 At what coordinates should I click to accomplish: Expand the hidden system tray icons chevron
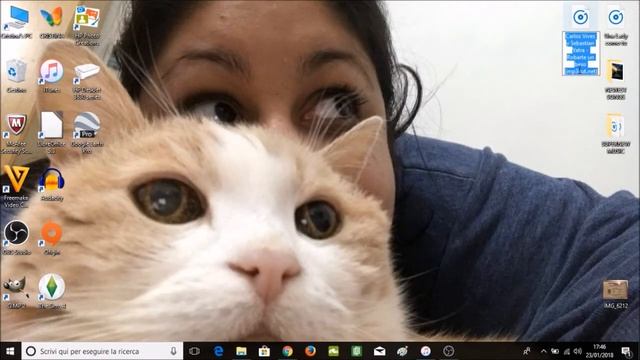click(543, 351)
